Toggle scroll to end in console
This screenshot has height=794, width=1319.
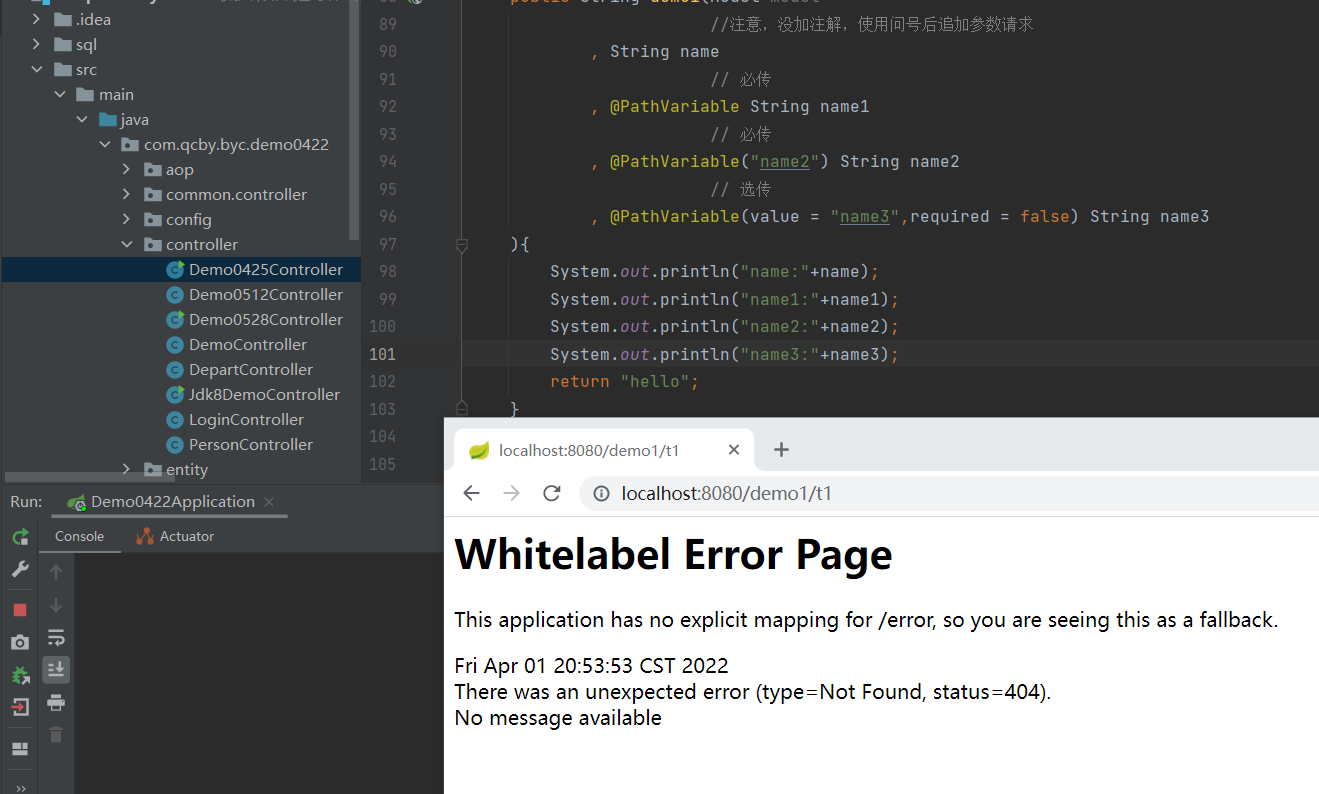pyautogui.click(x=56, y=668)
